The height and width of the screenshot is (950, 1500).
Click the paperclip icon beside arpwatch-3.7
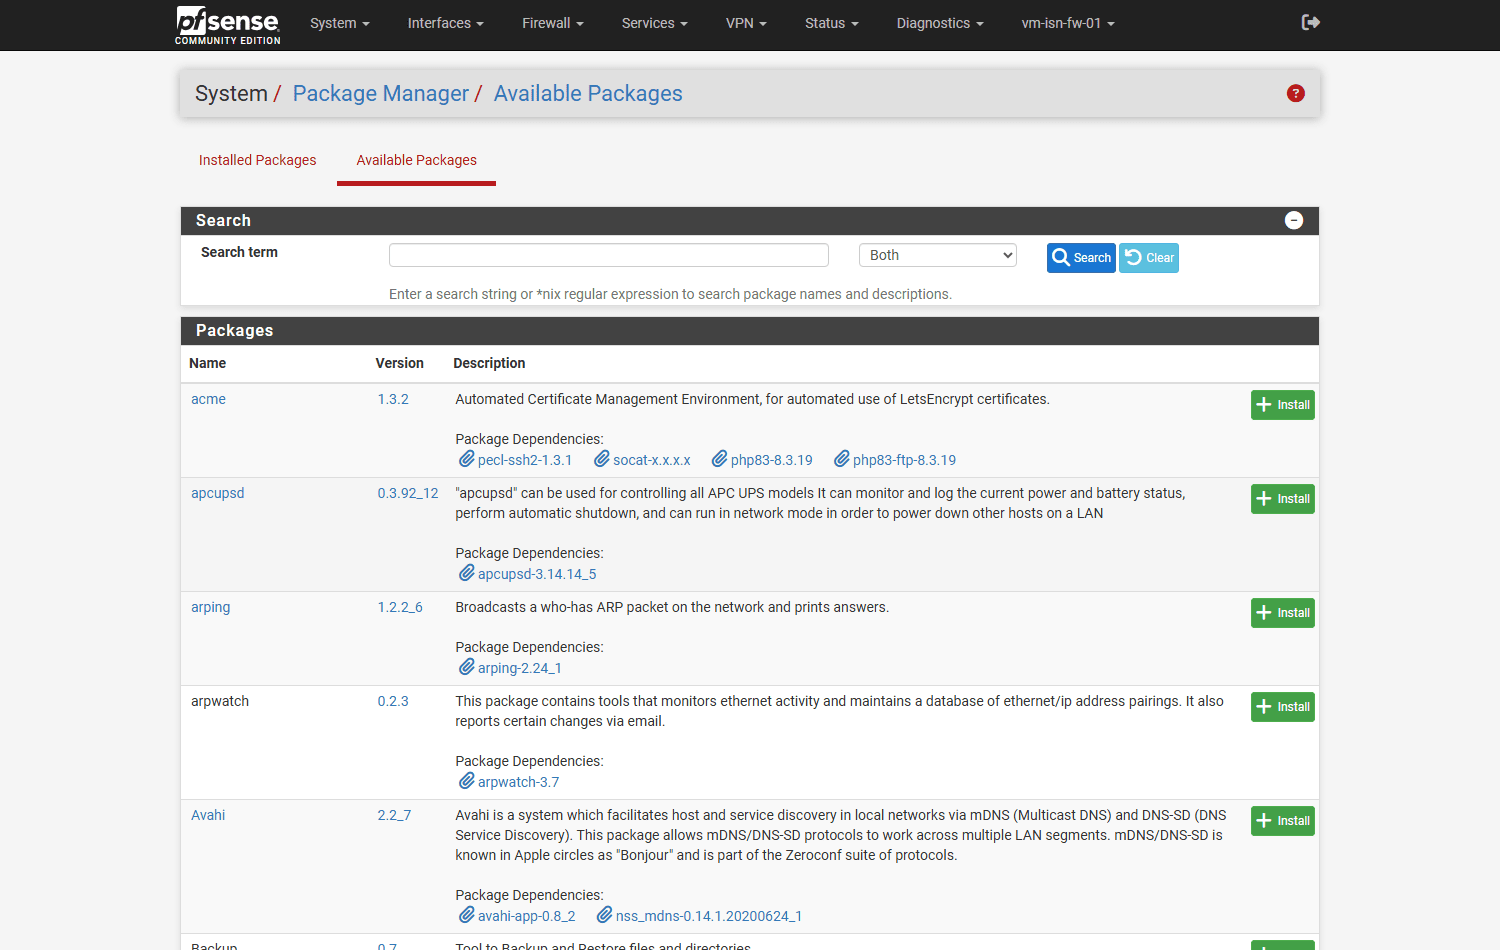pos(466,781)
